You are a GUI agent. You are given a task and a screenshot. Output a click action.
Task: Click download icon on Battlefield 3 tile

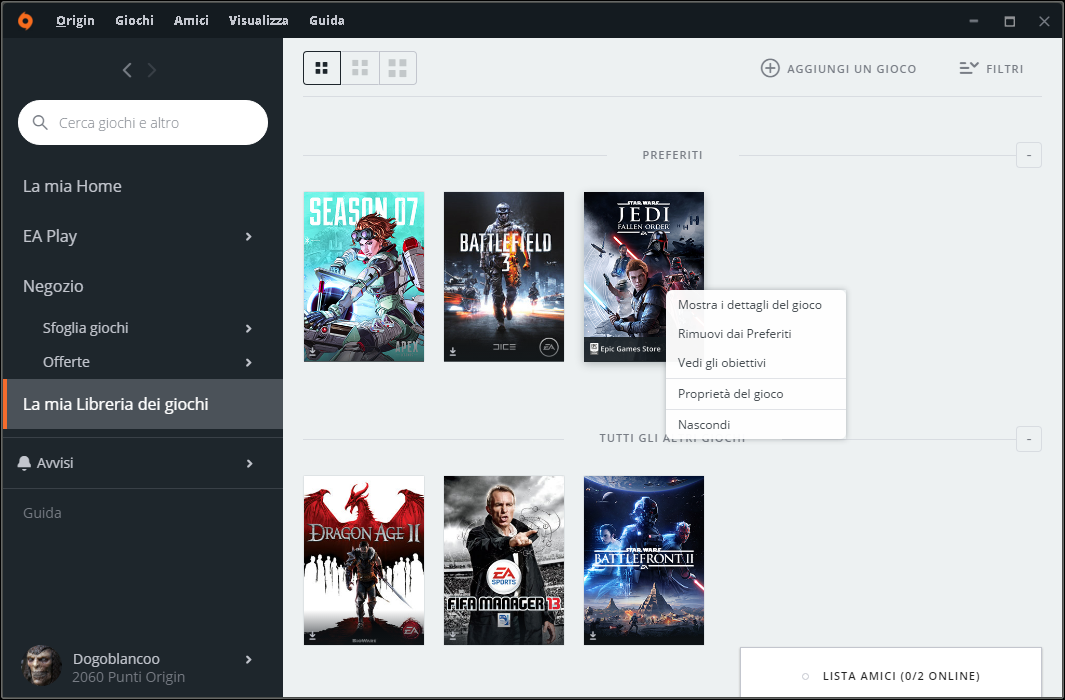(x=453, y=352)
